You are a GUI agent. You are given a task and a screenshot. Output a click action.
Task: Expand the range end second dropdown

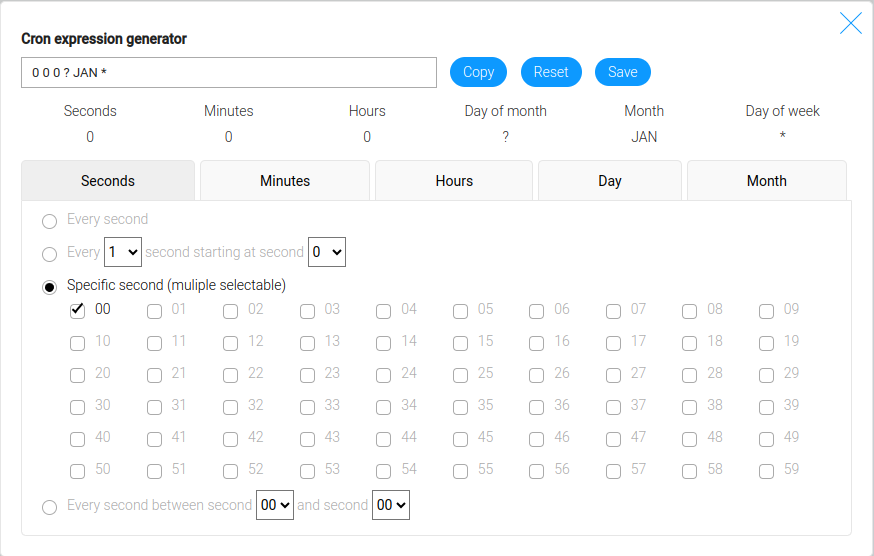[391, 506]
